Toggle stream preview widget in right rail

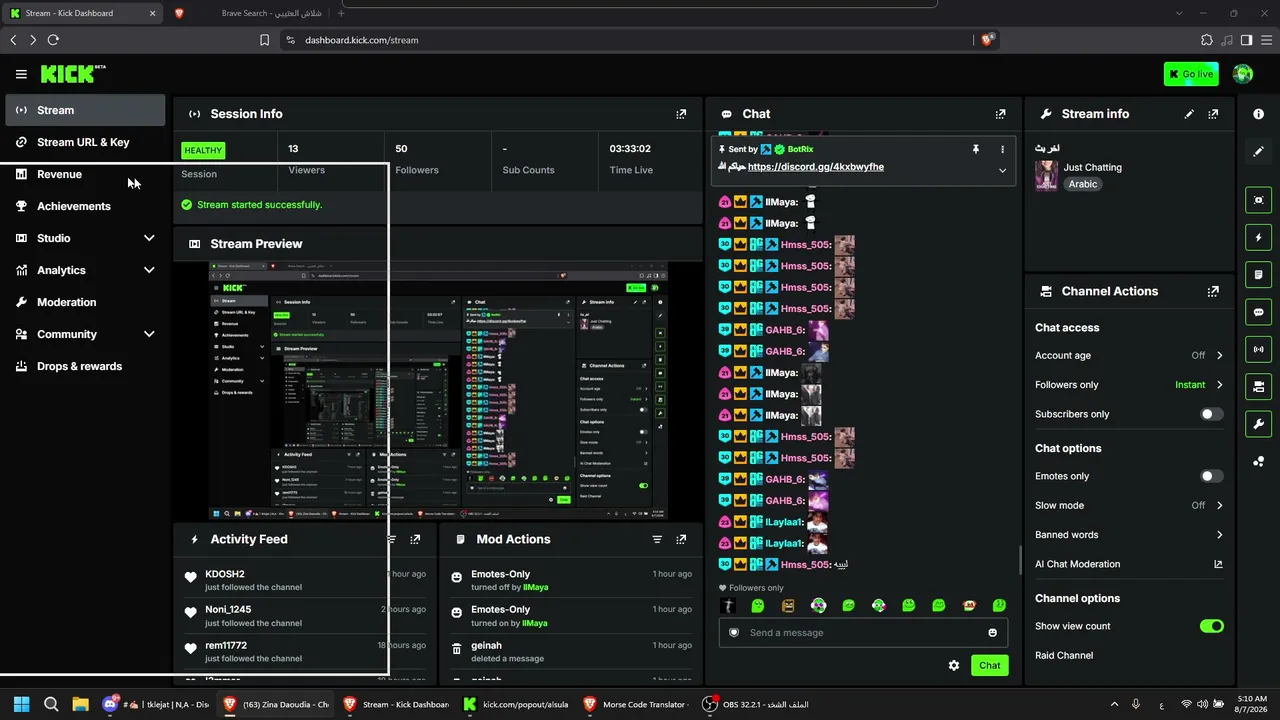click(1259, 200)
